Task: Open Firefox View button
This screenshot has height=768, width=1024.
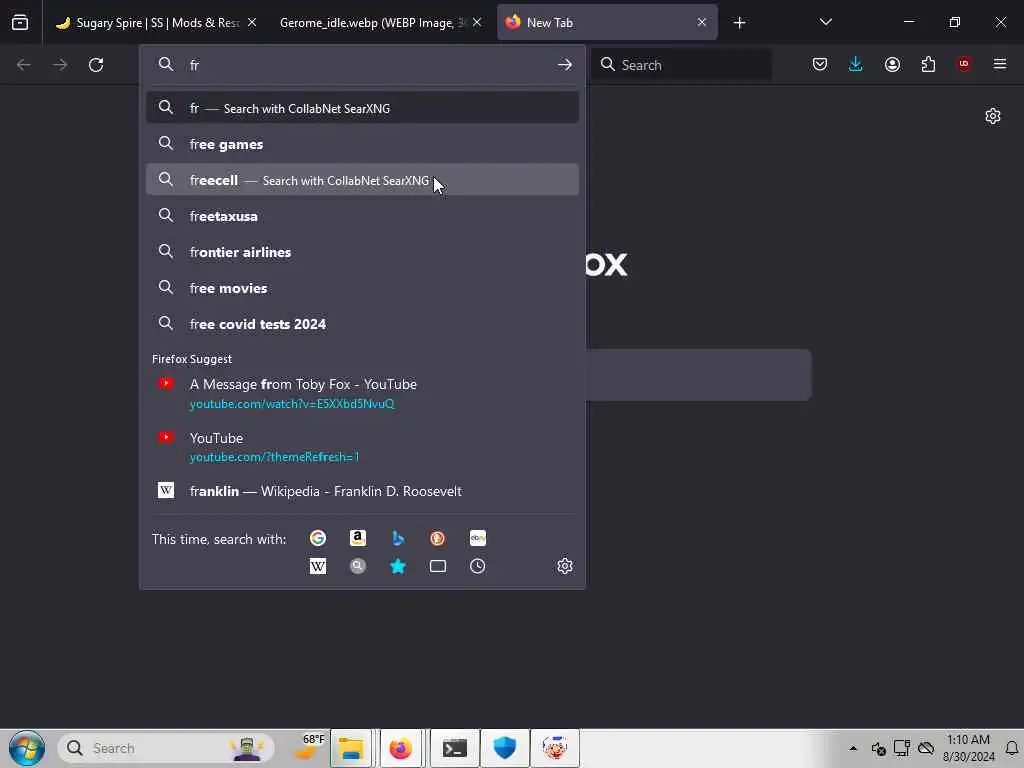Action: pyautogui.click(x=20, y=22)
